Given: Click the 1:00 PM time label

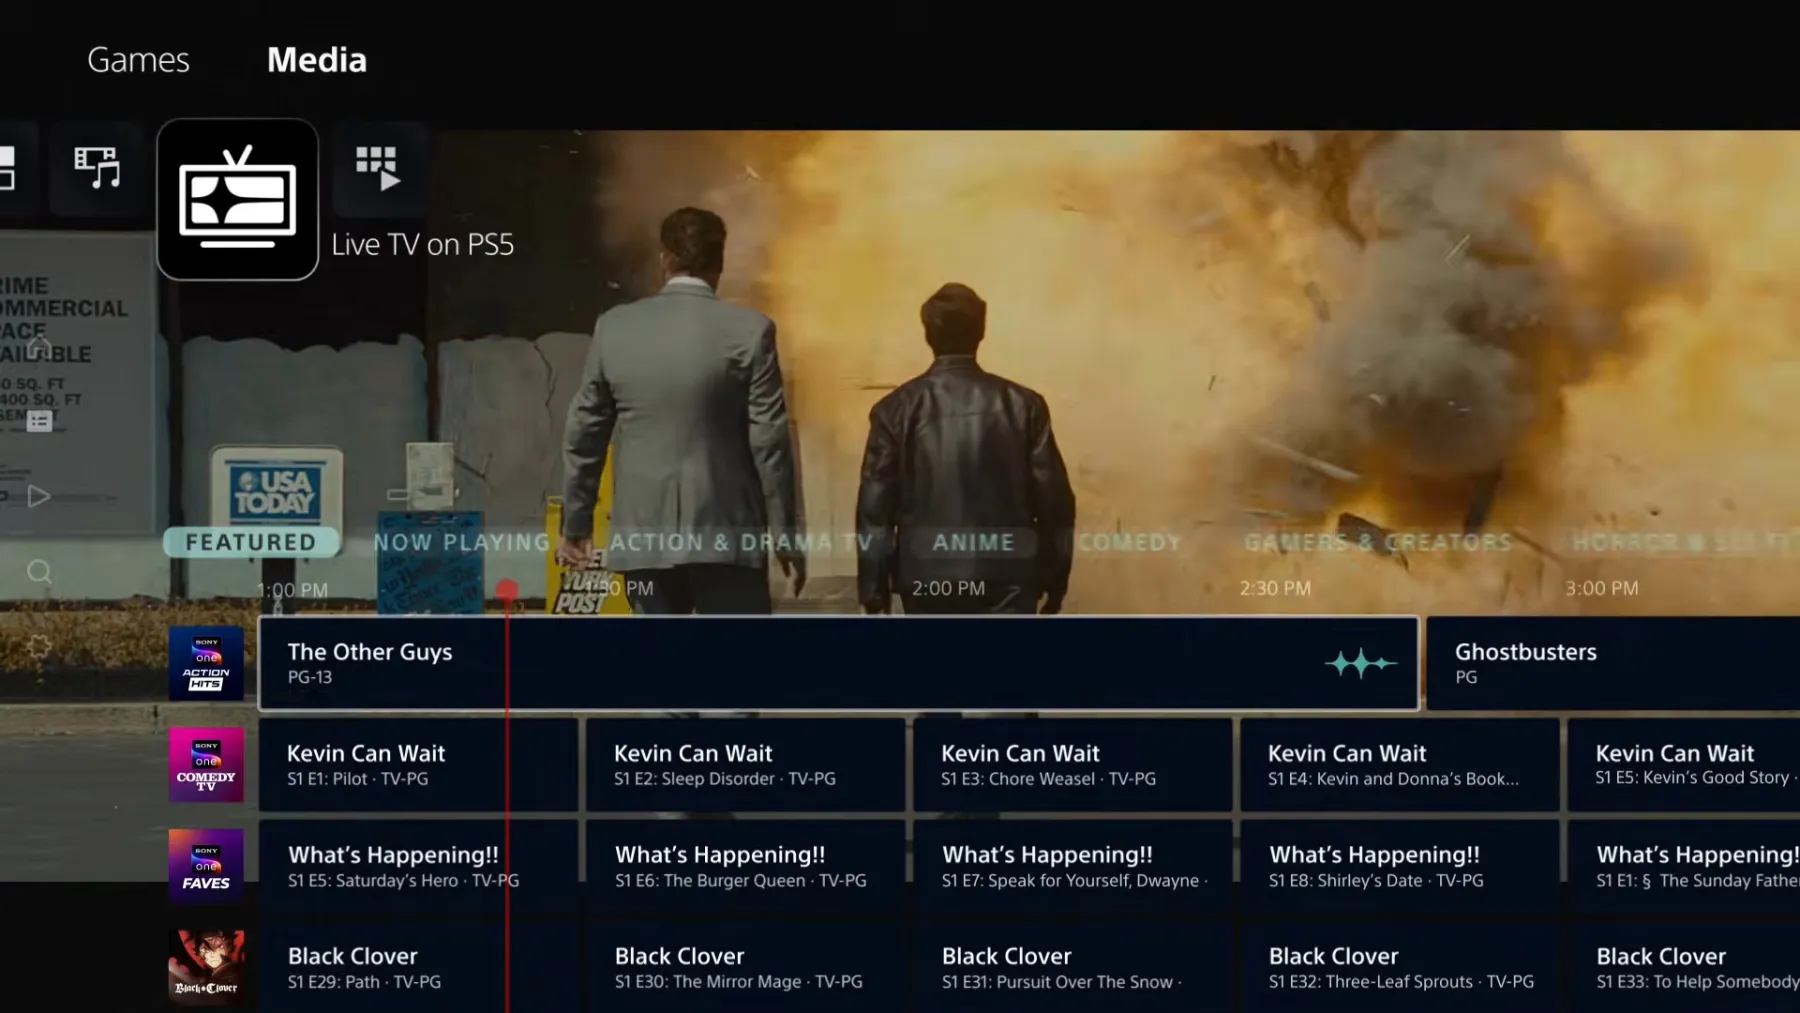Looking at the screenshot, I should [x=293, y=590].
